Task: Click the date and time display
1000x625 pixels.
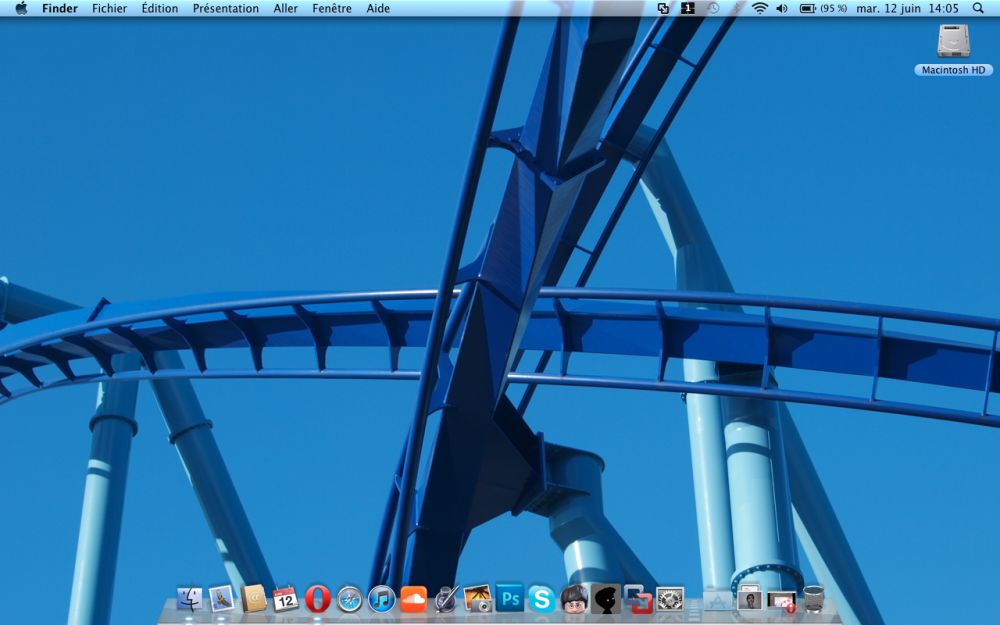Action: point(907,8)
